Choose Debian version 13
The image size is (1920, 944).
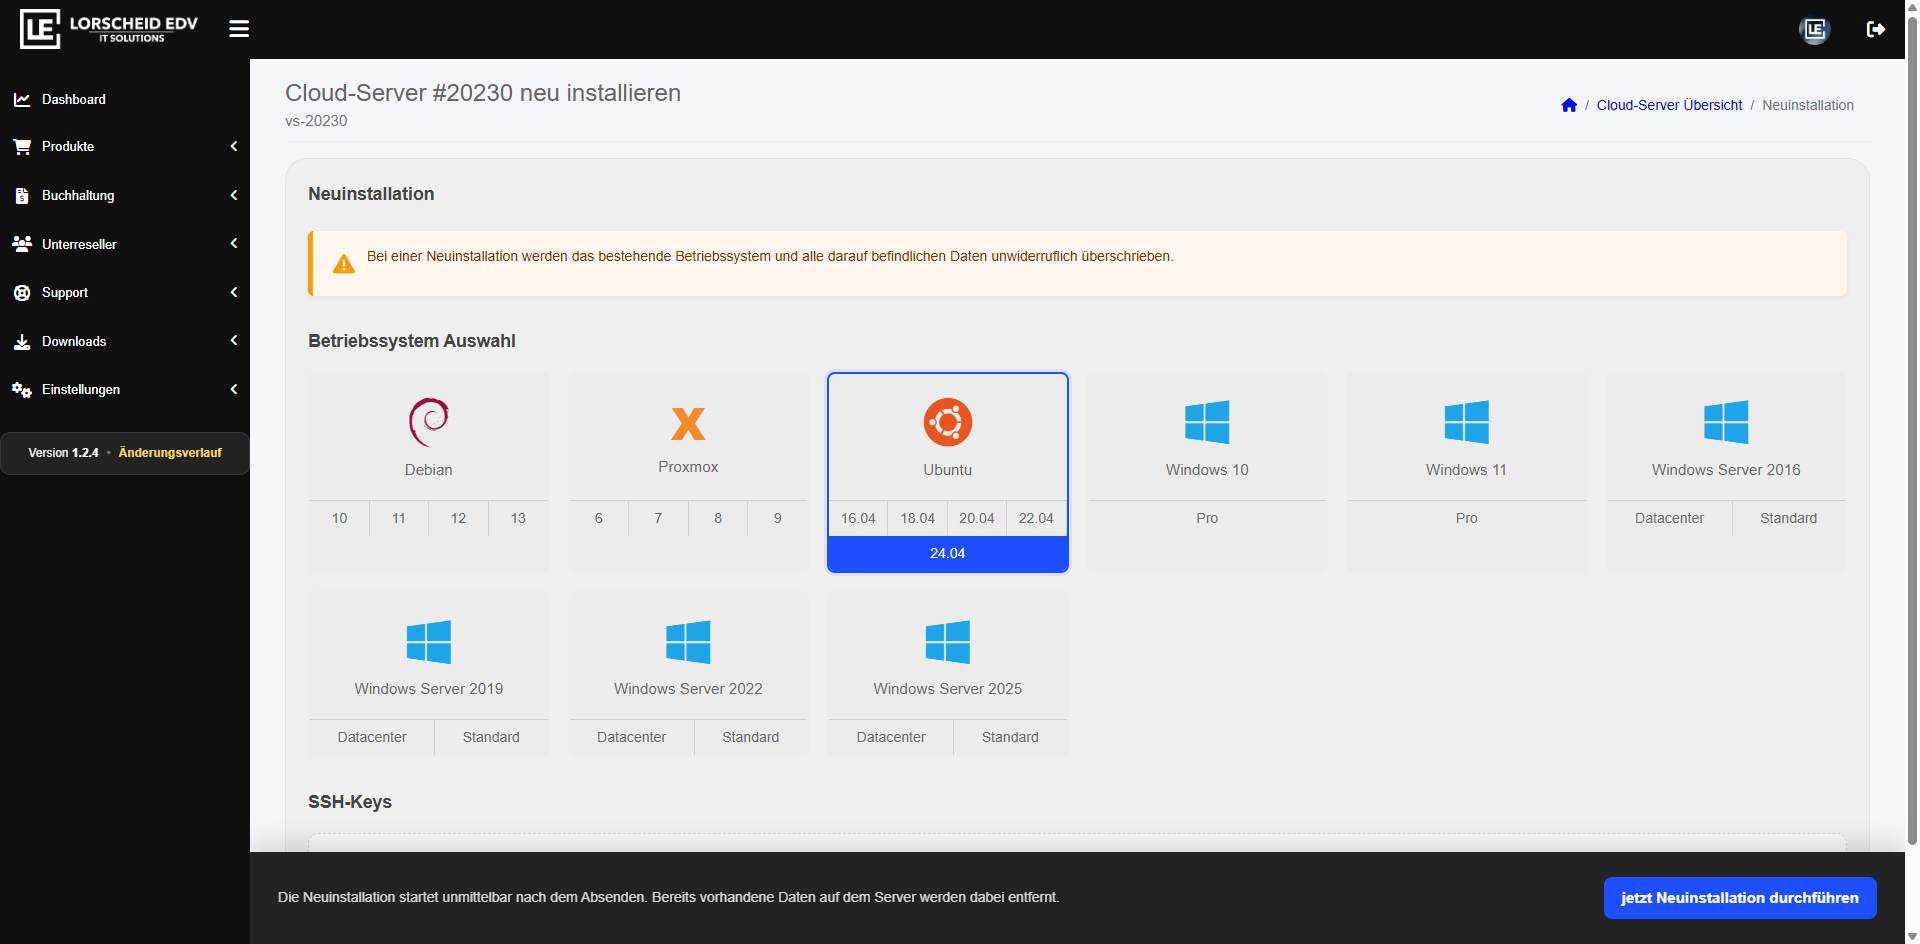coord(518,518)
